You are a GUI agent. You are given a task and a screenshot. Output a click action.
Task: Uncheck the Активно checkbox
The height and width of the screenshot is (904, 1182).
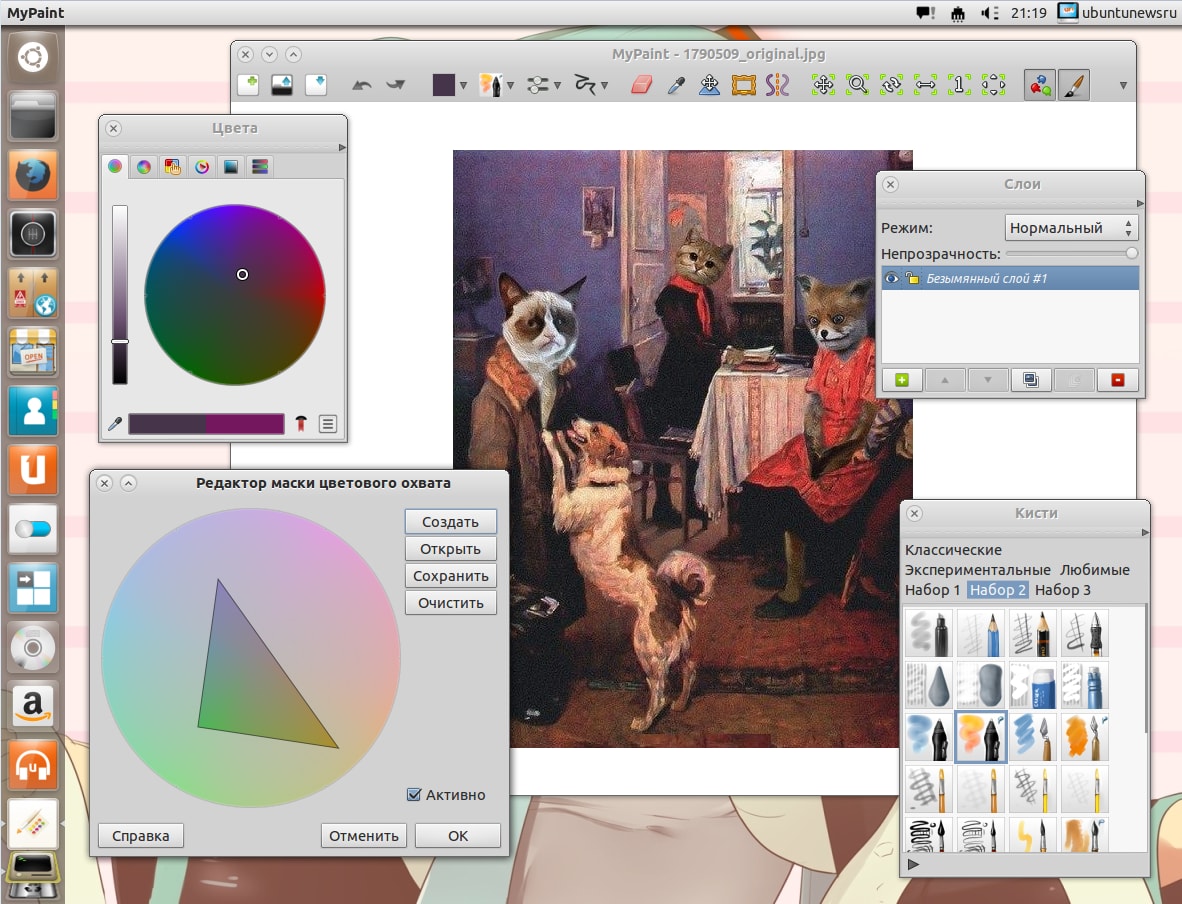414,794
